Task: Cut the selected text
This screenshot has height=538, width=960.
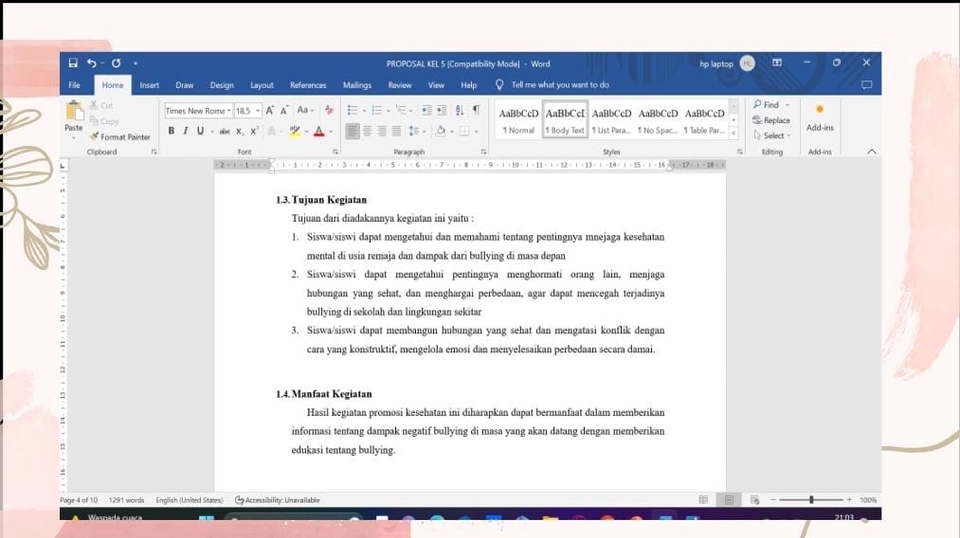Action: (x=102, y=105)
